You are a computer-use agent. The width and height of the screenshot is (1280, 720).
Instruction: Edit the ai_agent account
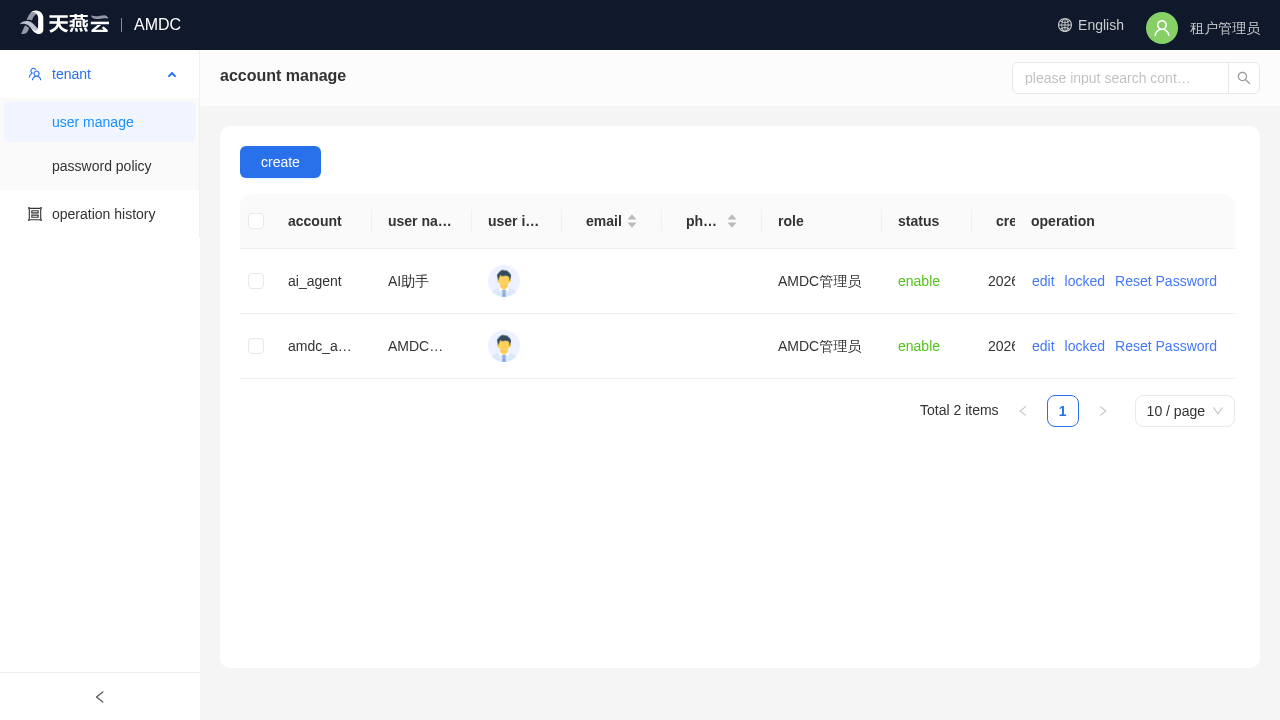tap(1043, 281)
